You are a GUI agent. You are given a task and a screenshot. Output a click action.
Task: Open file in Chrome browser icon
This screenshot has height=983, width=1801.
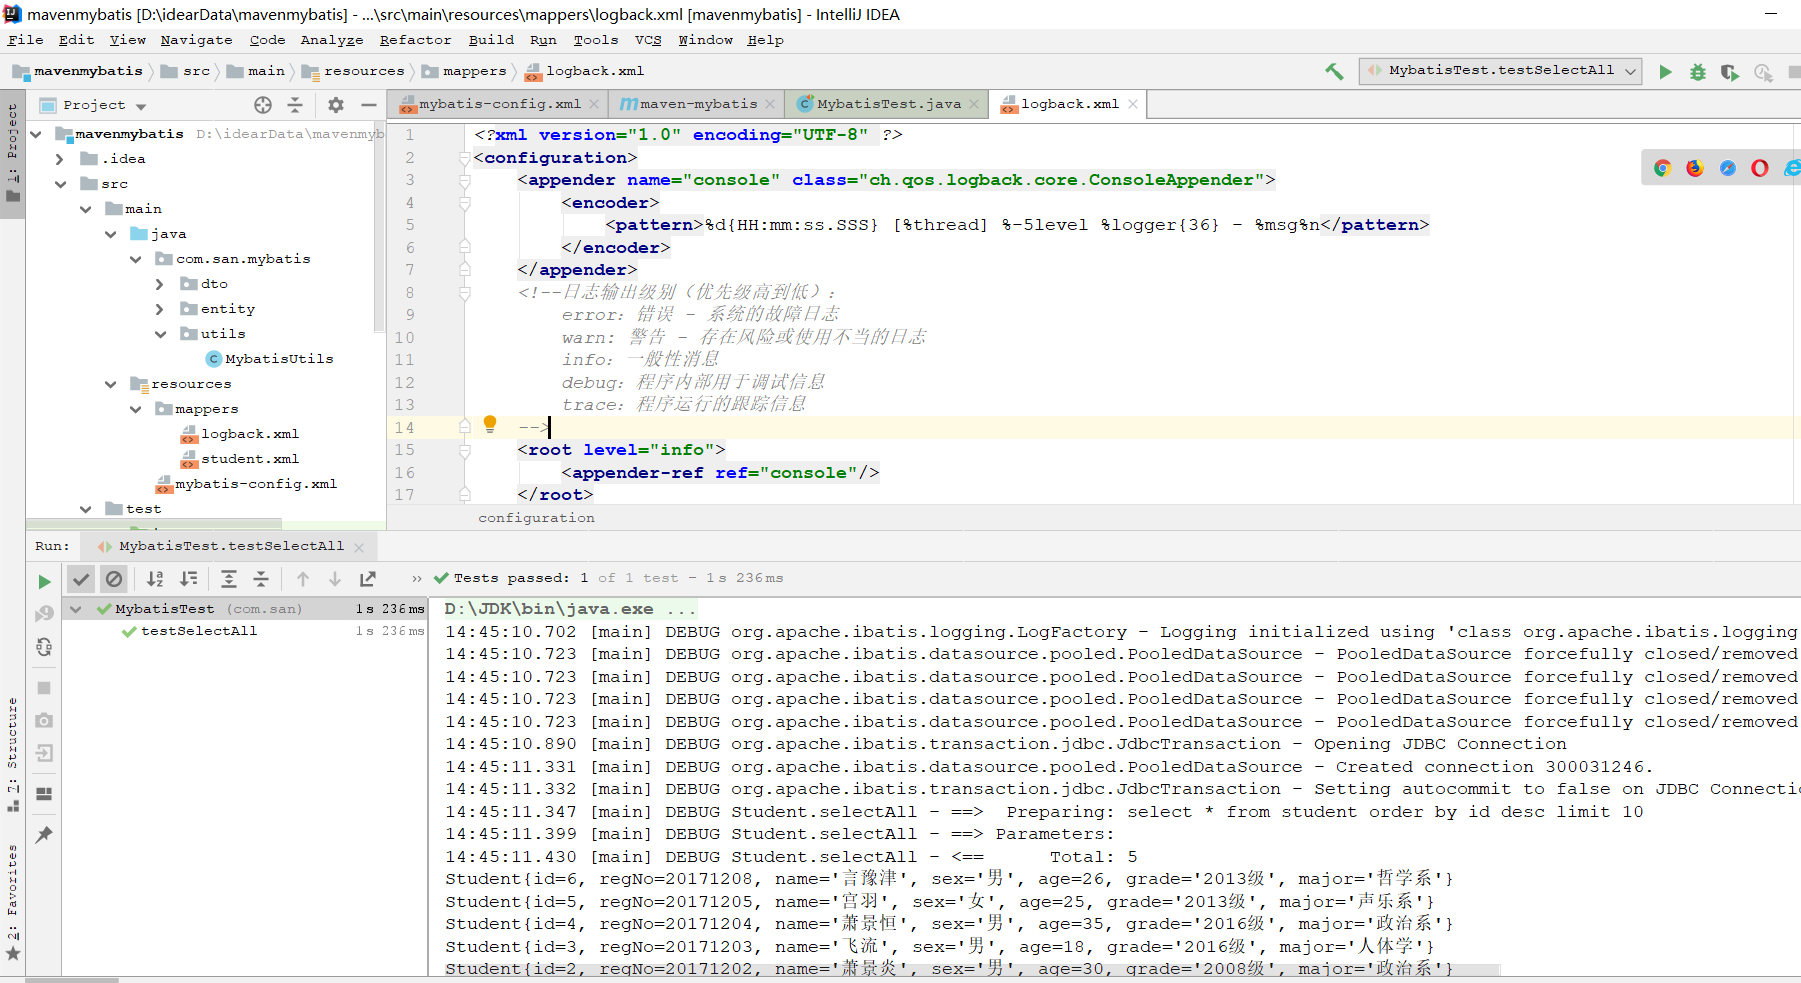pos(1662,168)
